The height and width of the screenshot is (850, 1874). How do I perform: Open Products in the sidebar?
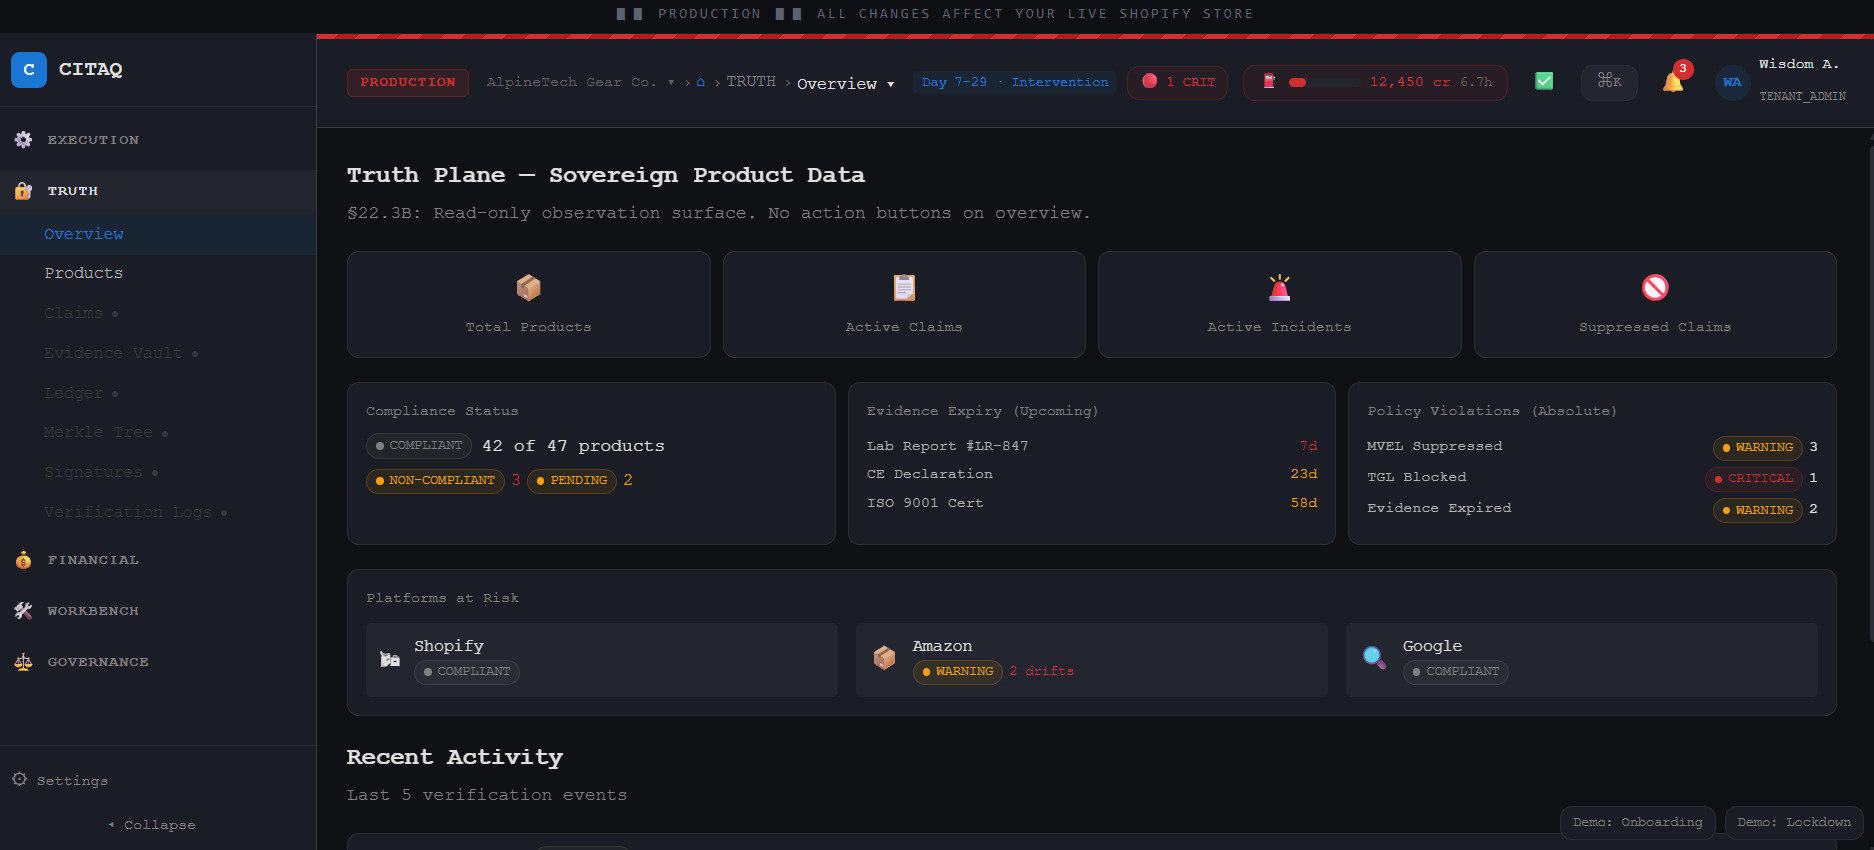158,273
